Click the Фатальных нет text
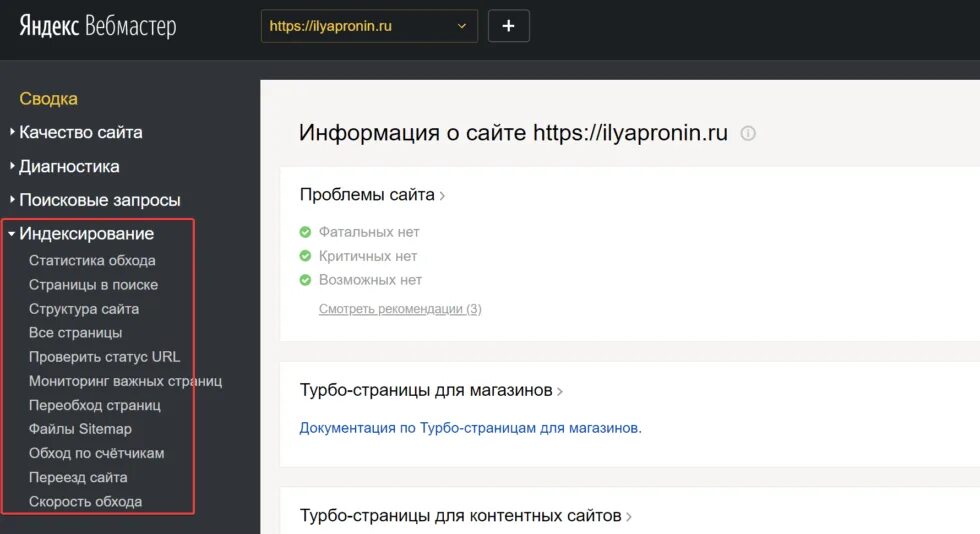 point(369,232)
